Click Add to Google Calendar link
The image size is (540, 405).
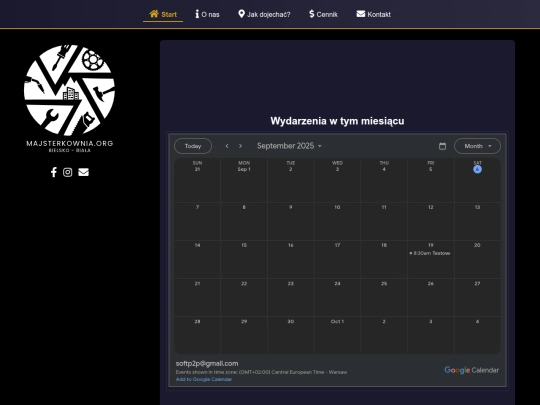coord(204,379)
